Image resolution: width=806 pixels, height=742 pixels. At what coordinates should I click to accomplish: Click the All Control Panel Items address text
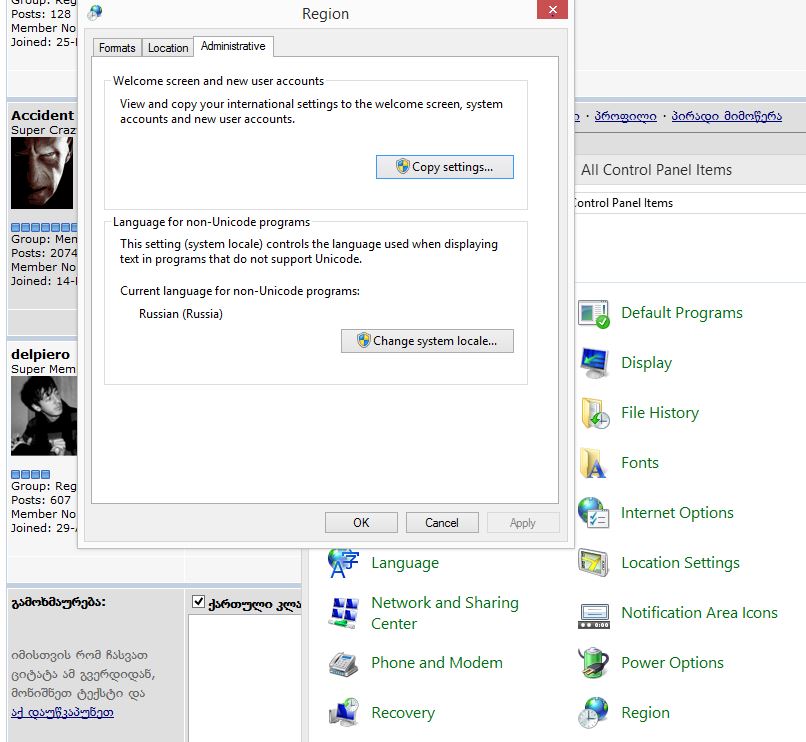click(x=656, y=170)
